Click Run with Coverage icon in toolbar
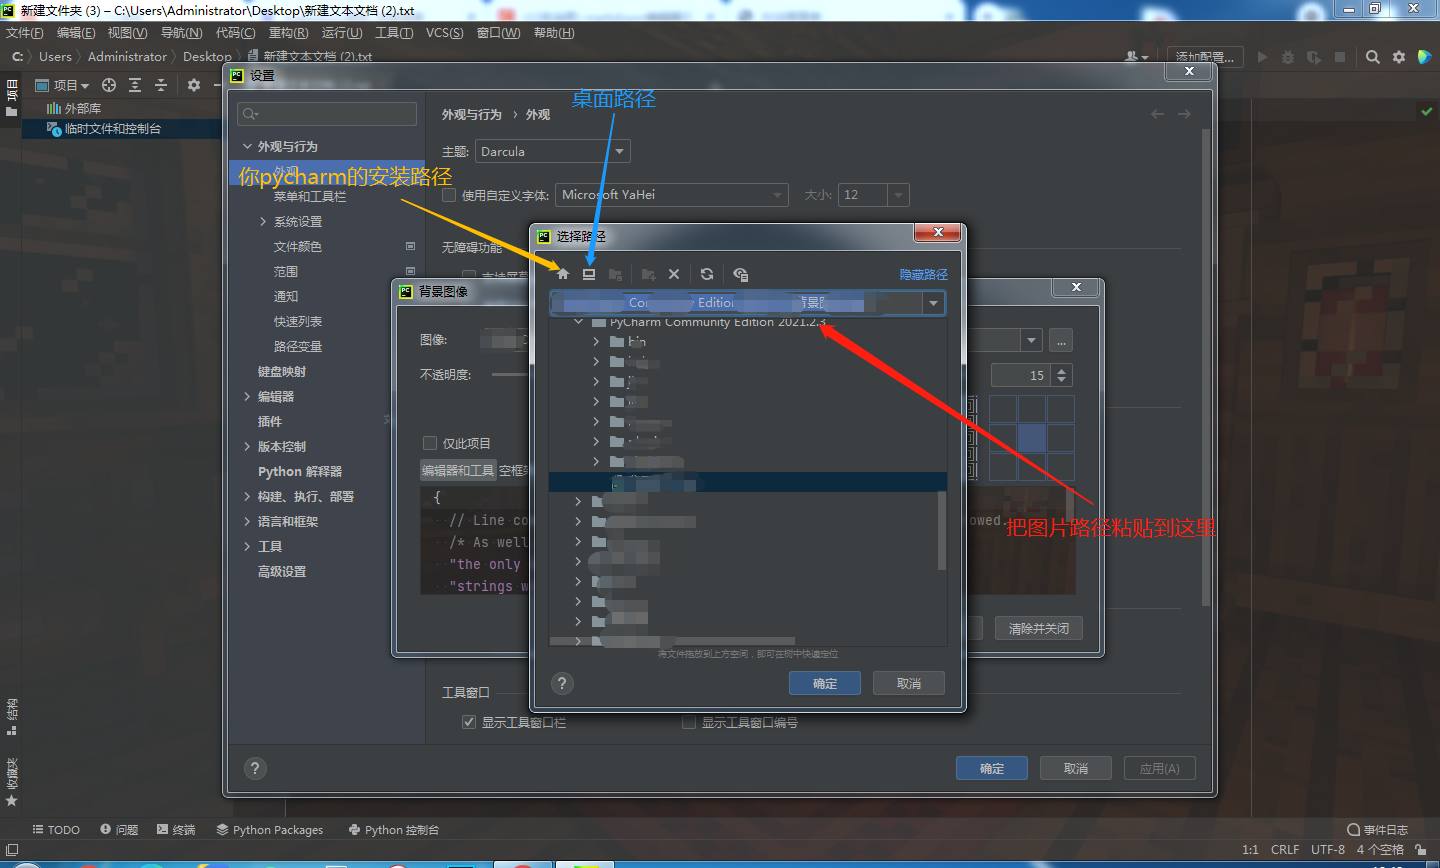 1314,57
